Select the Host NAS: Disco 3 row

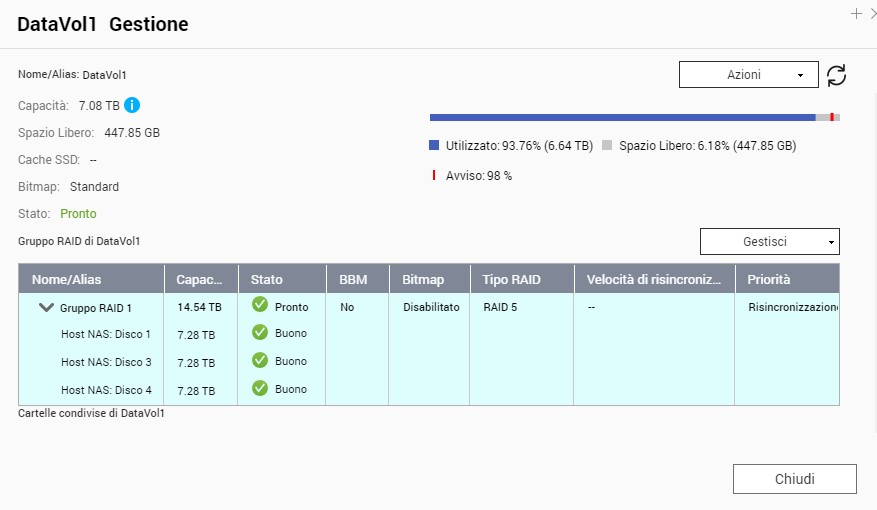pyautogui.click(x=106, y=362)
